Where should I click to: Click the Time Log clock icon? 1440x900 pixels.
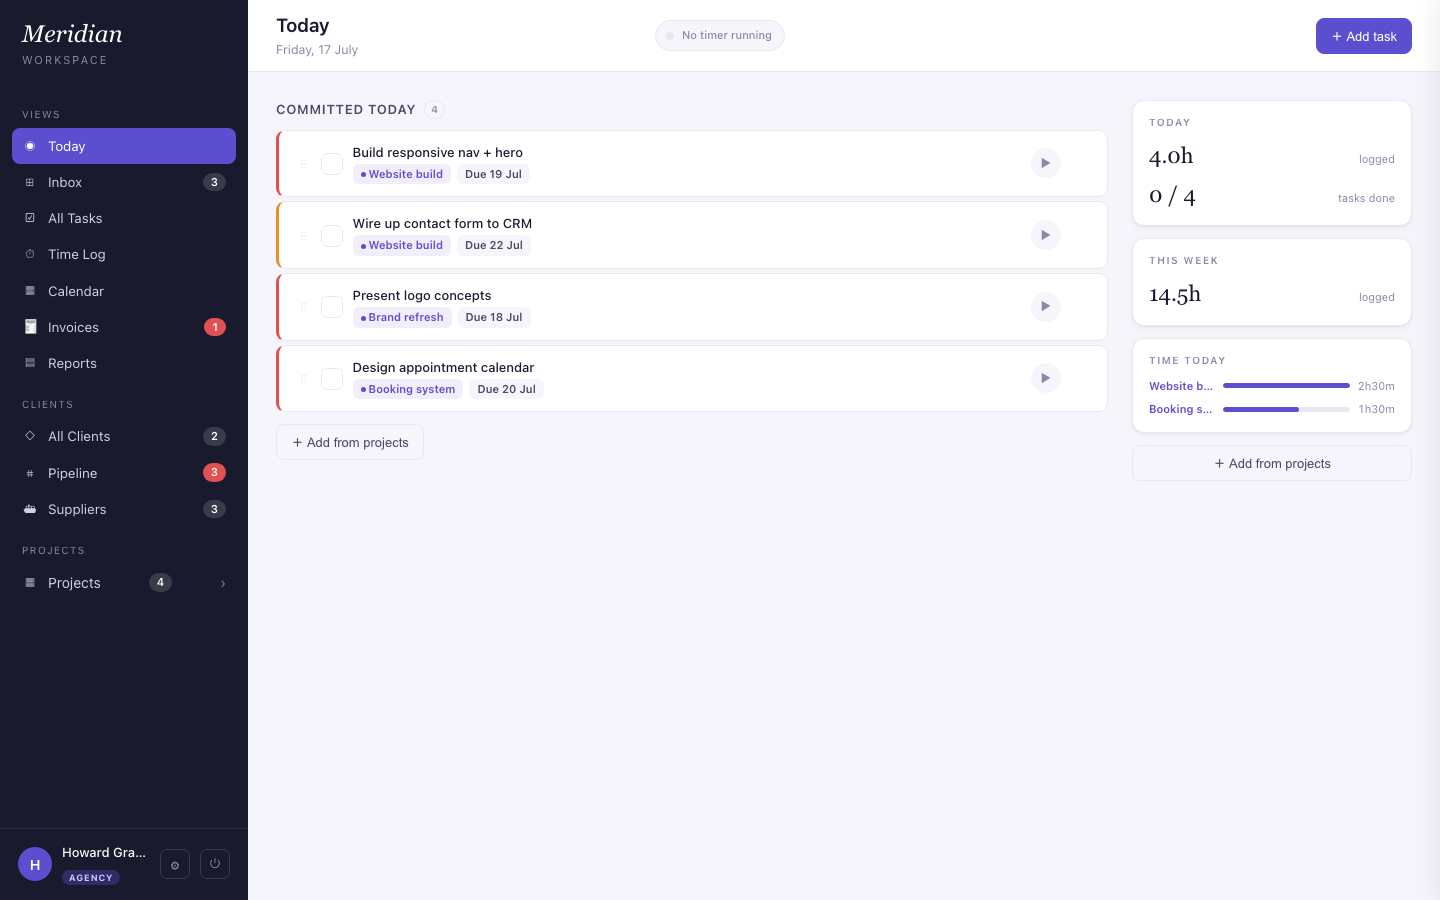pyautogui.click(x=30, y=254)
